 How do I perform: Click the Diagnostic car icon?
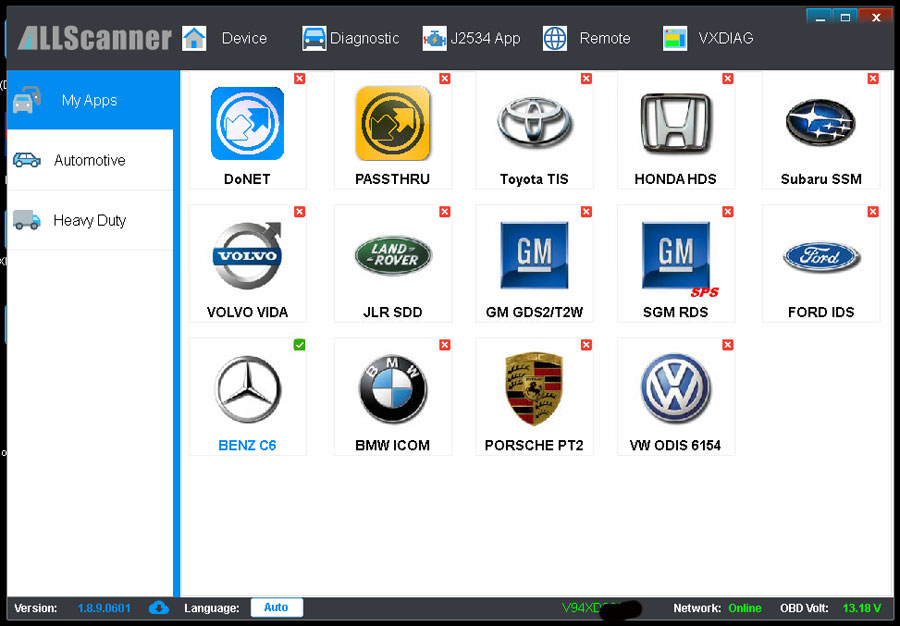click(x=314, y=38)
